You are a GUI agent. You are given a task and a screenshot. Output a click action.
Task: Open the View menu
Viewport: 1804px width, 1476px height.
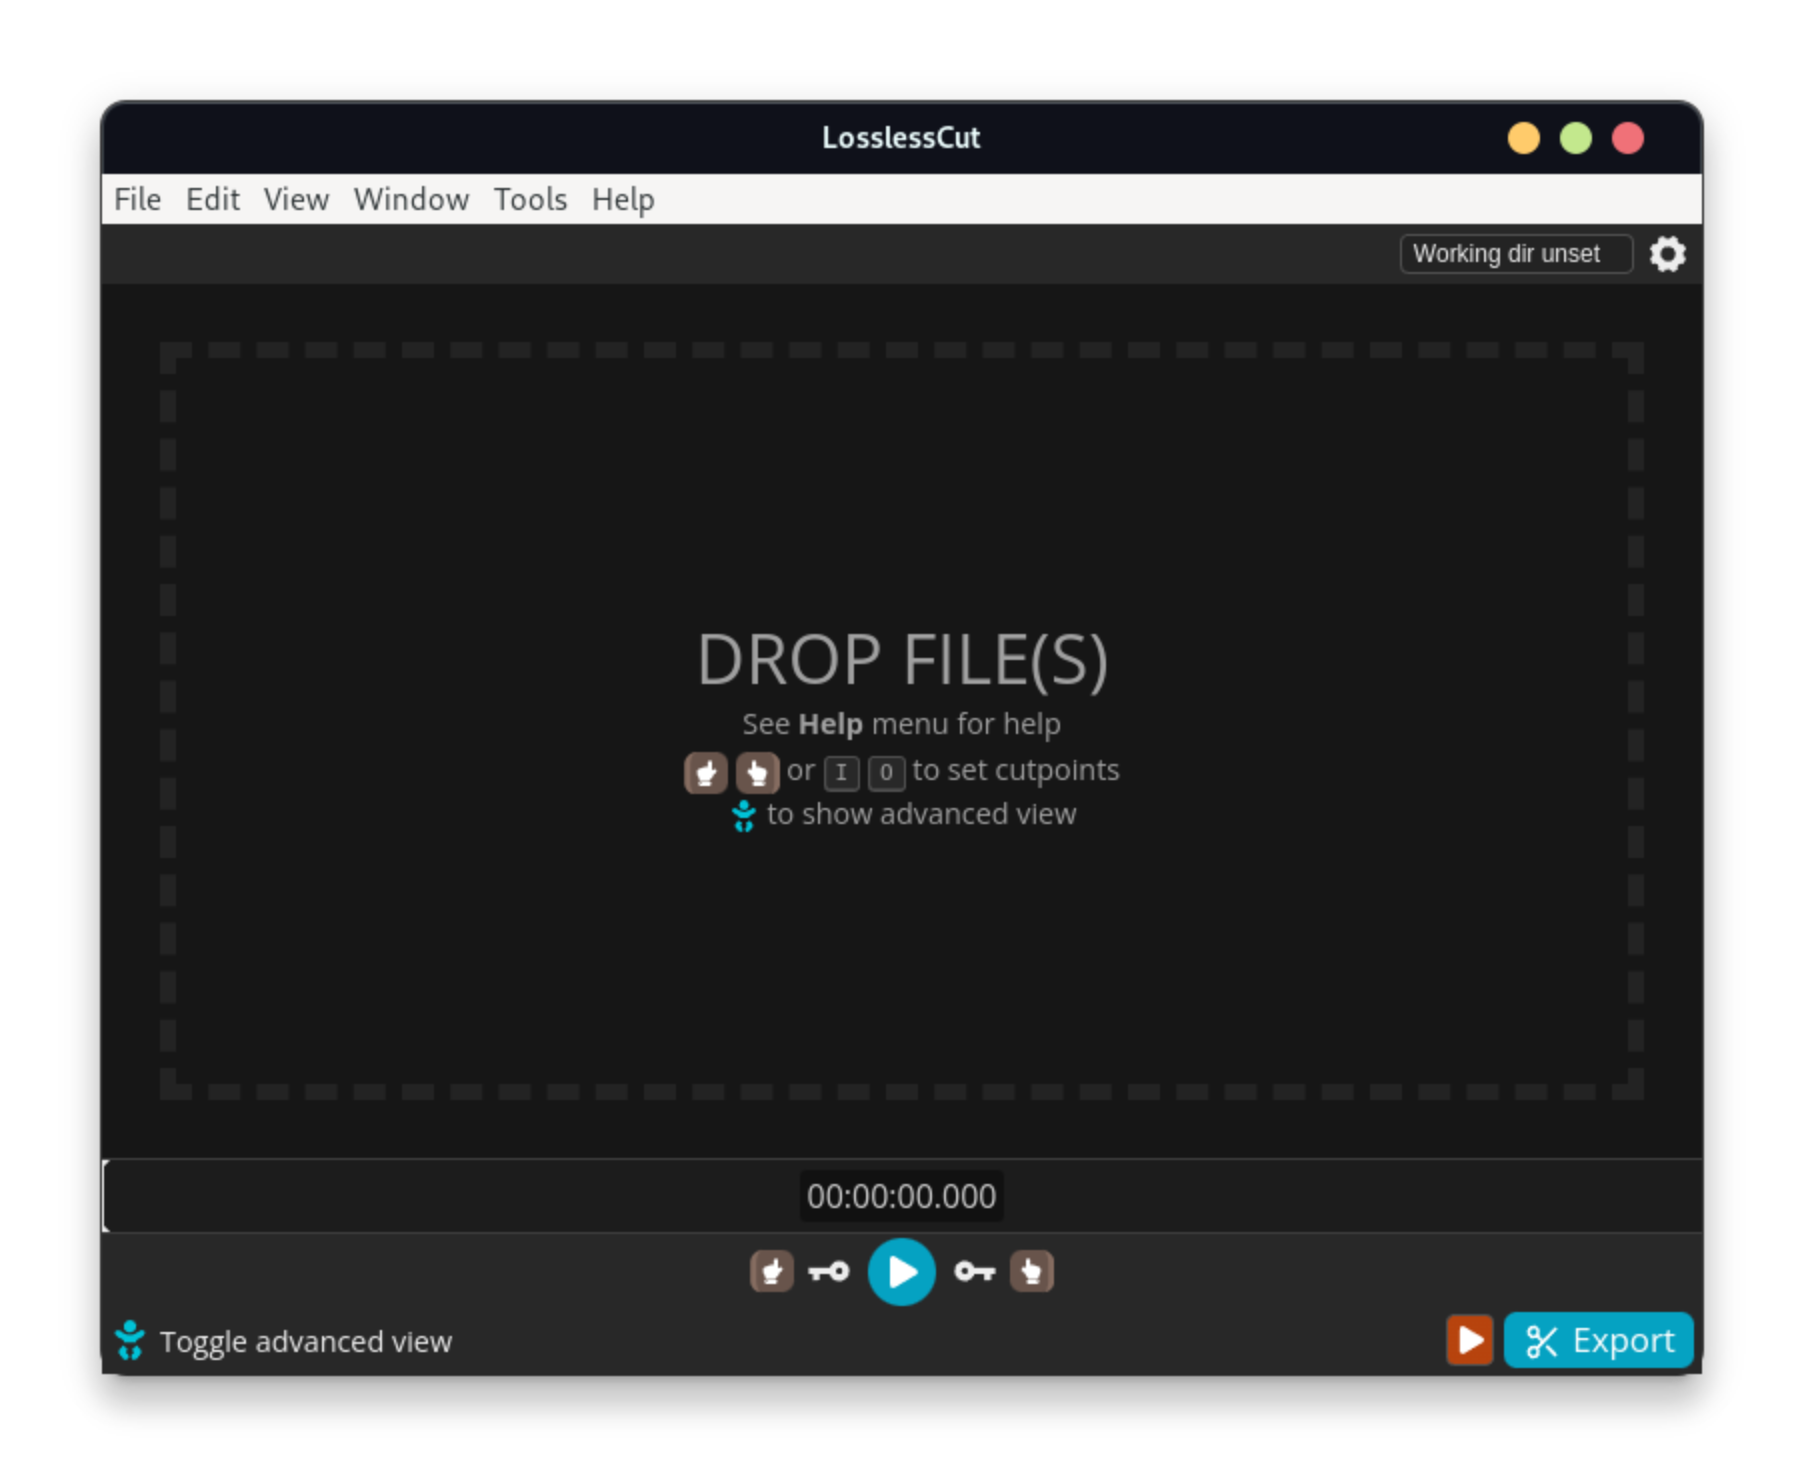tap(295, 199)
